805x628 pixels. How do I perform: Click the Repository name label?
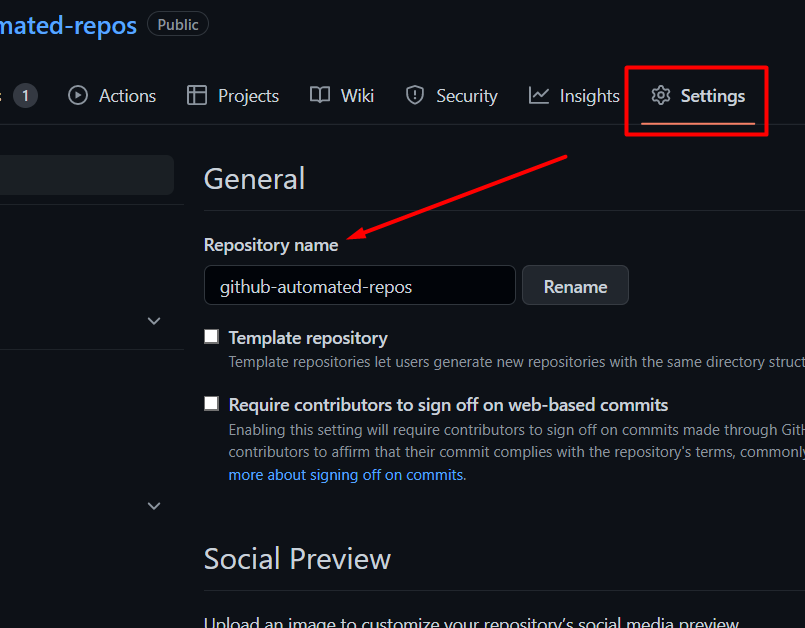coord(271,245)
